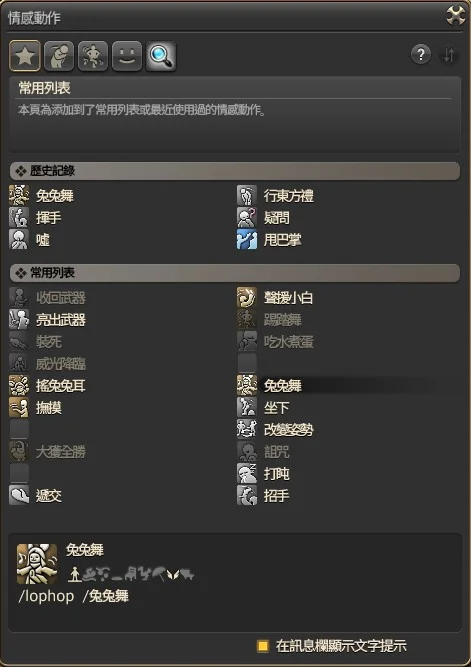
Task: Open the dancing figure special emotes tab
Action: tap(93, 56)
